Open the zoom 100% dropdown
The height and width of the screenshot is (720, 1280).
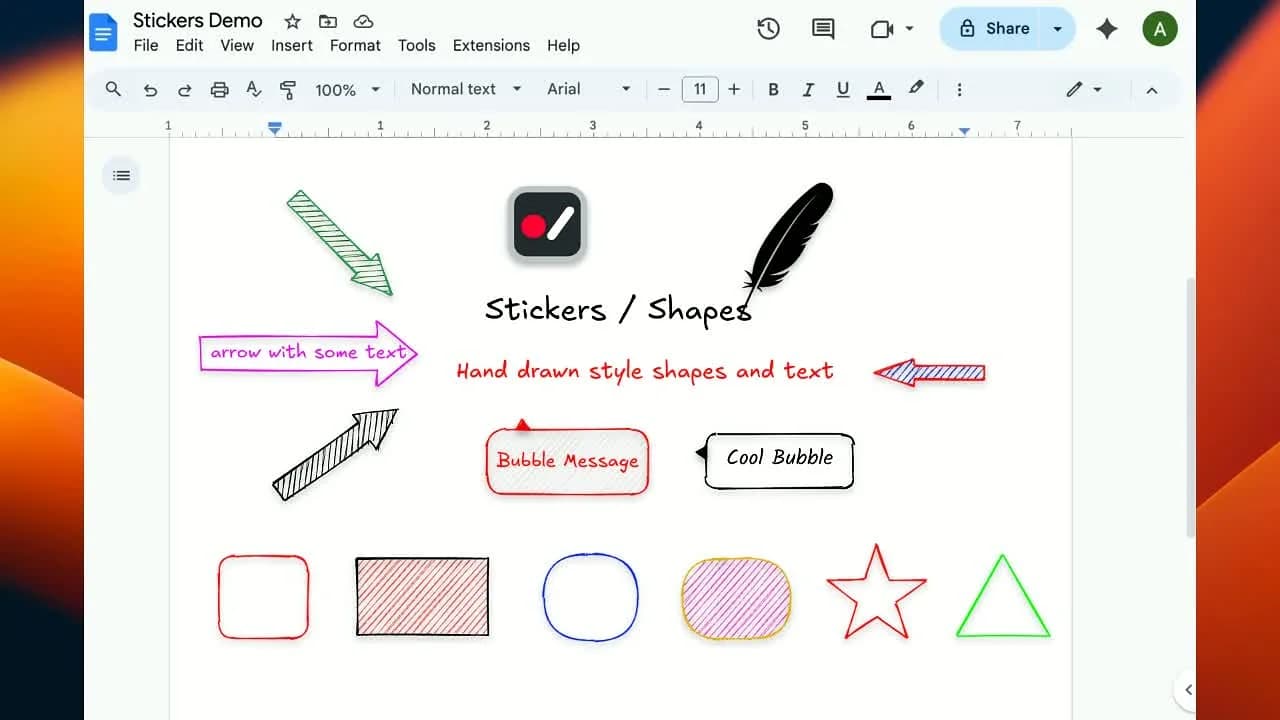tap(347, 90)
